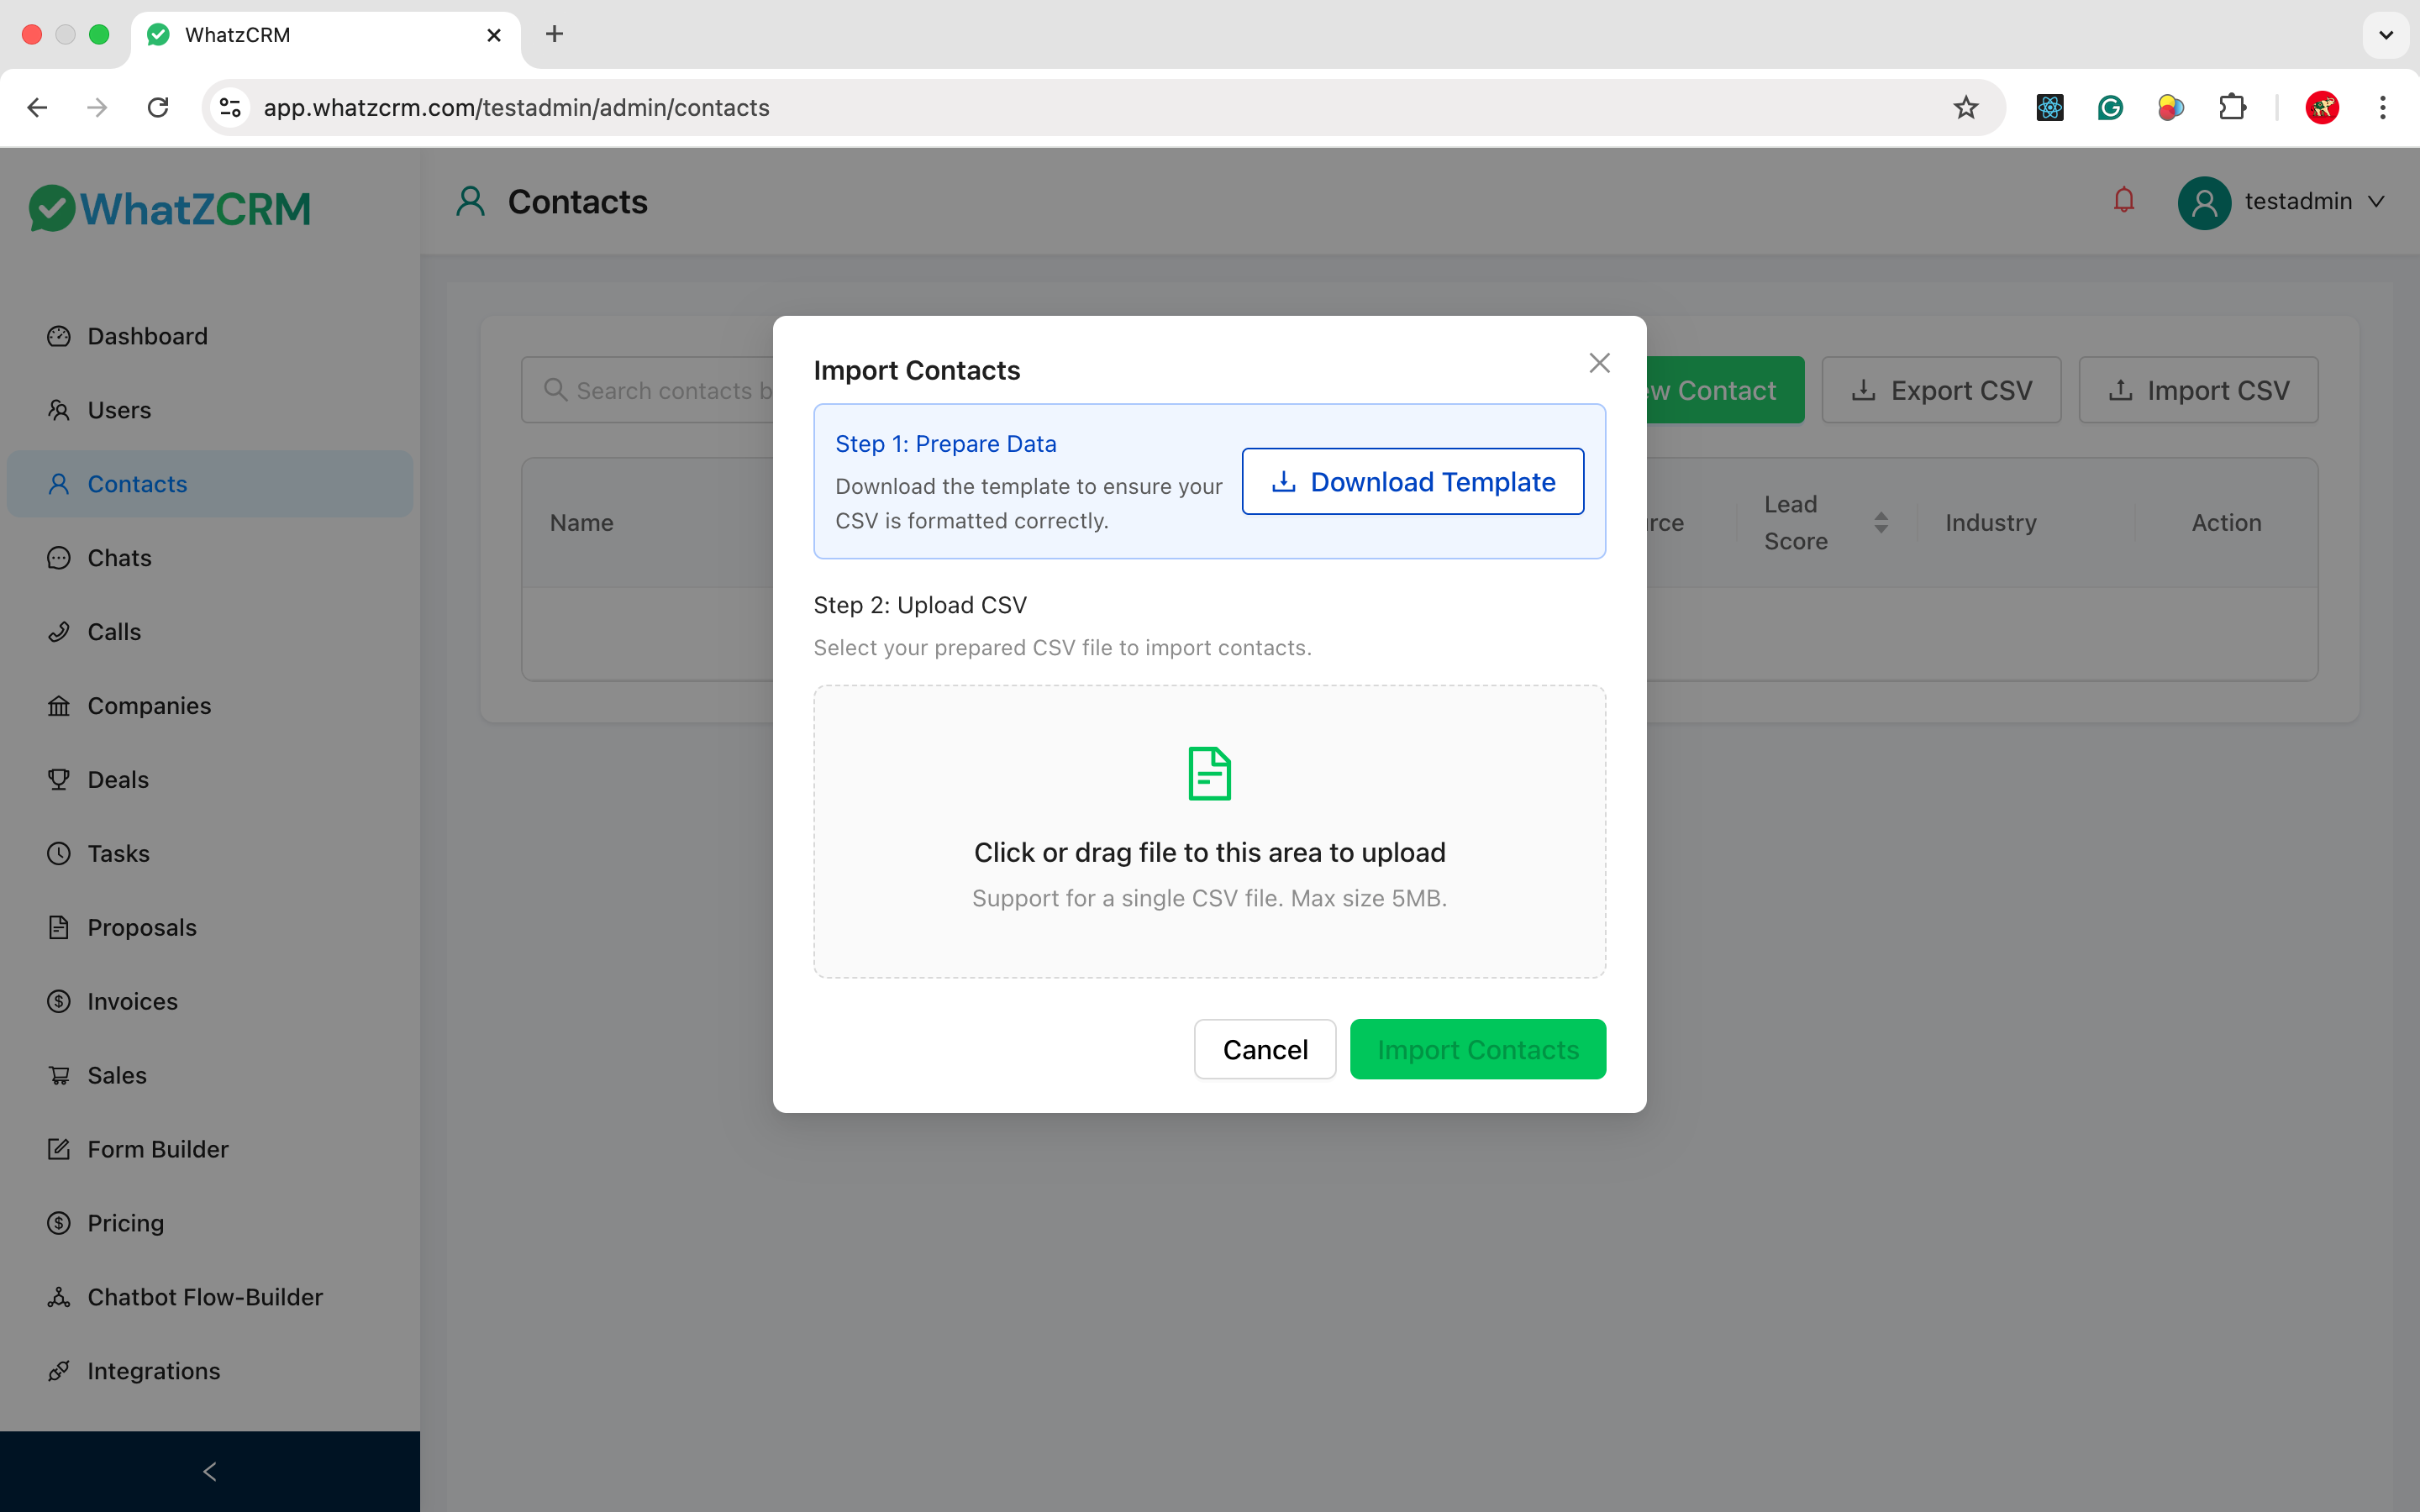
Task: Click the Chatbot Flow-Builder icon
Action: click(x=58, y=1297)
